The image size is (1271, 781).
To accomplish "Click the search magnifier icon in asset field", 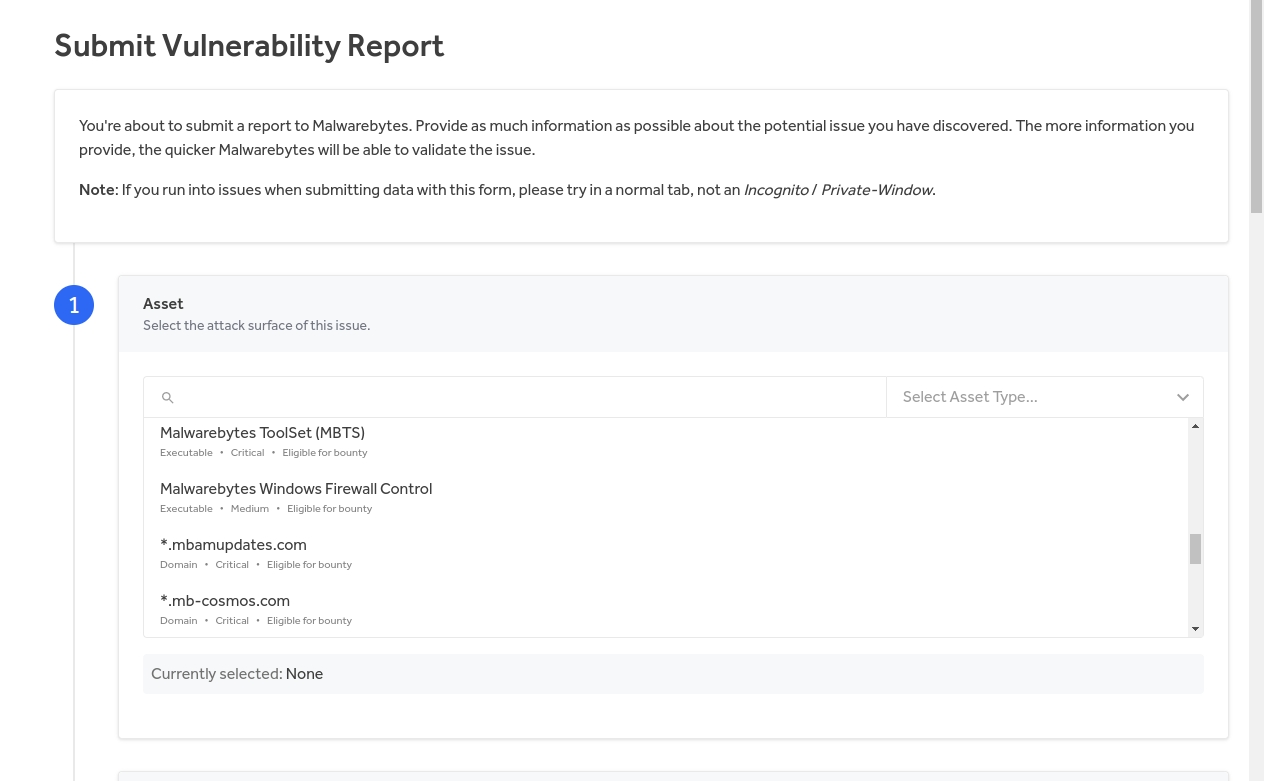I will pos(168,398).
